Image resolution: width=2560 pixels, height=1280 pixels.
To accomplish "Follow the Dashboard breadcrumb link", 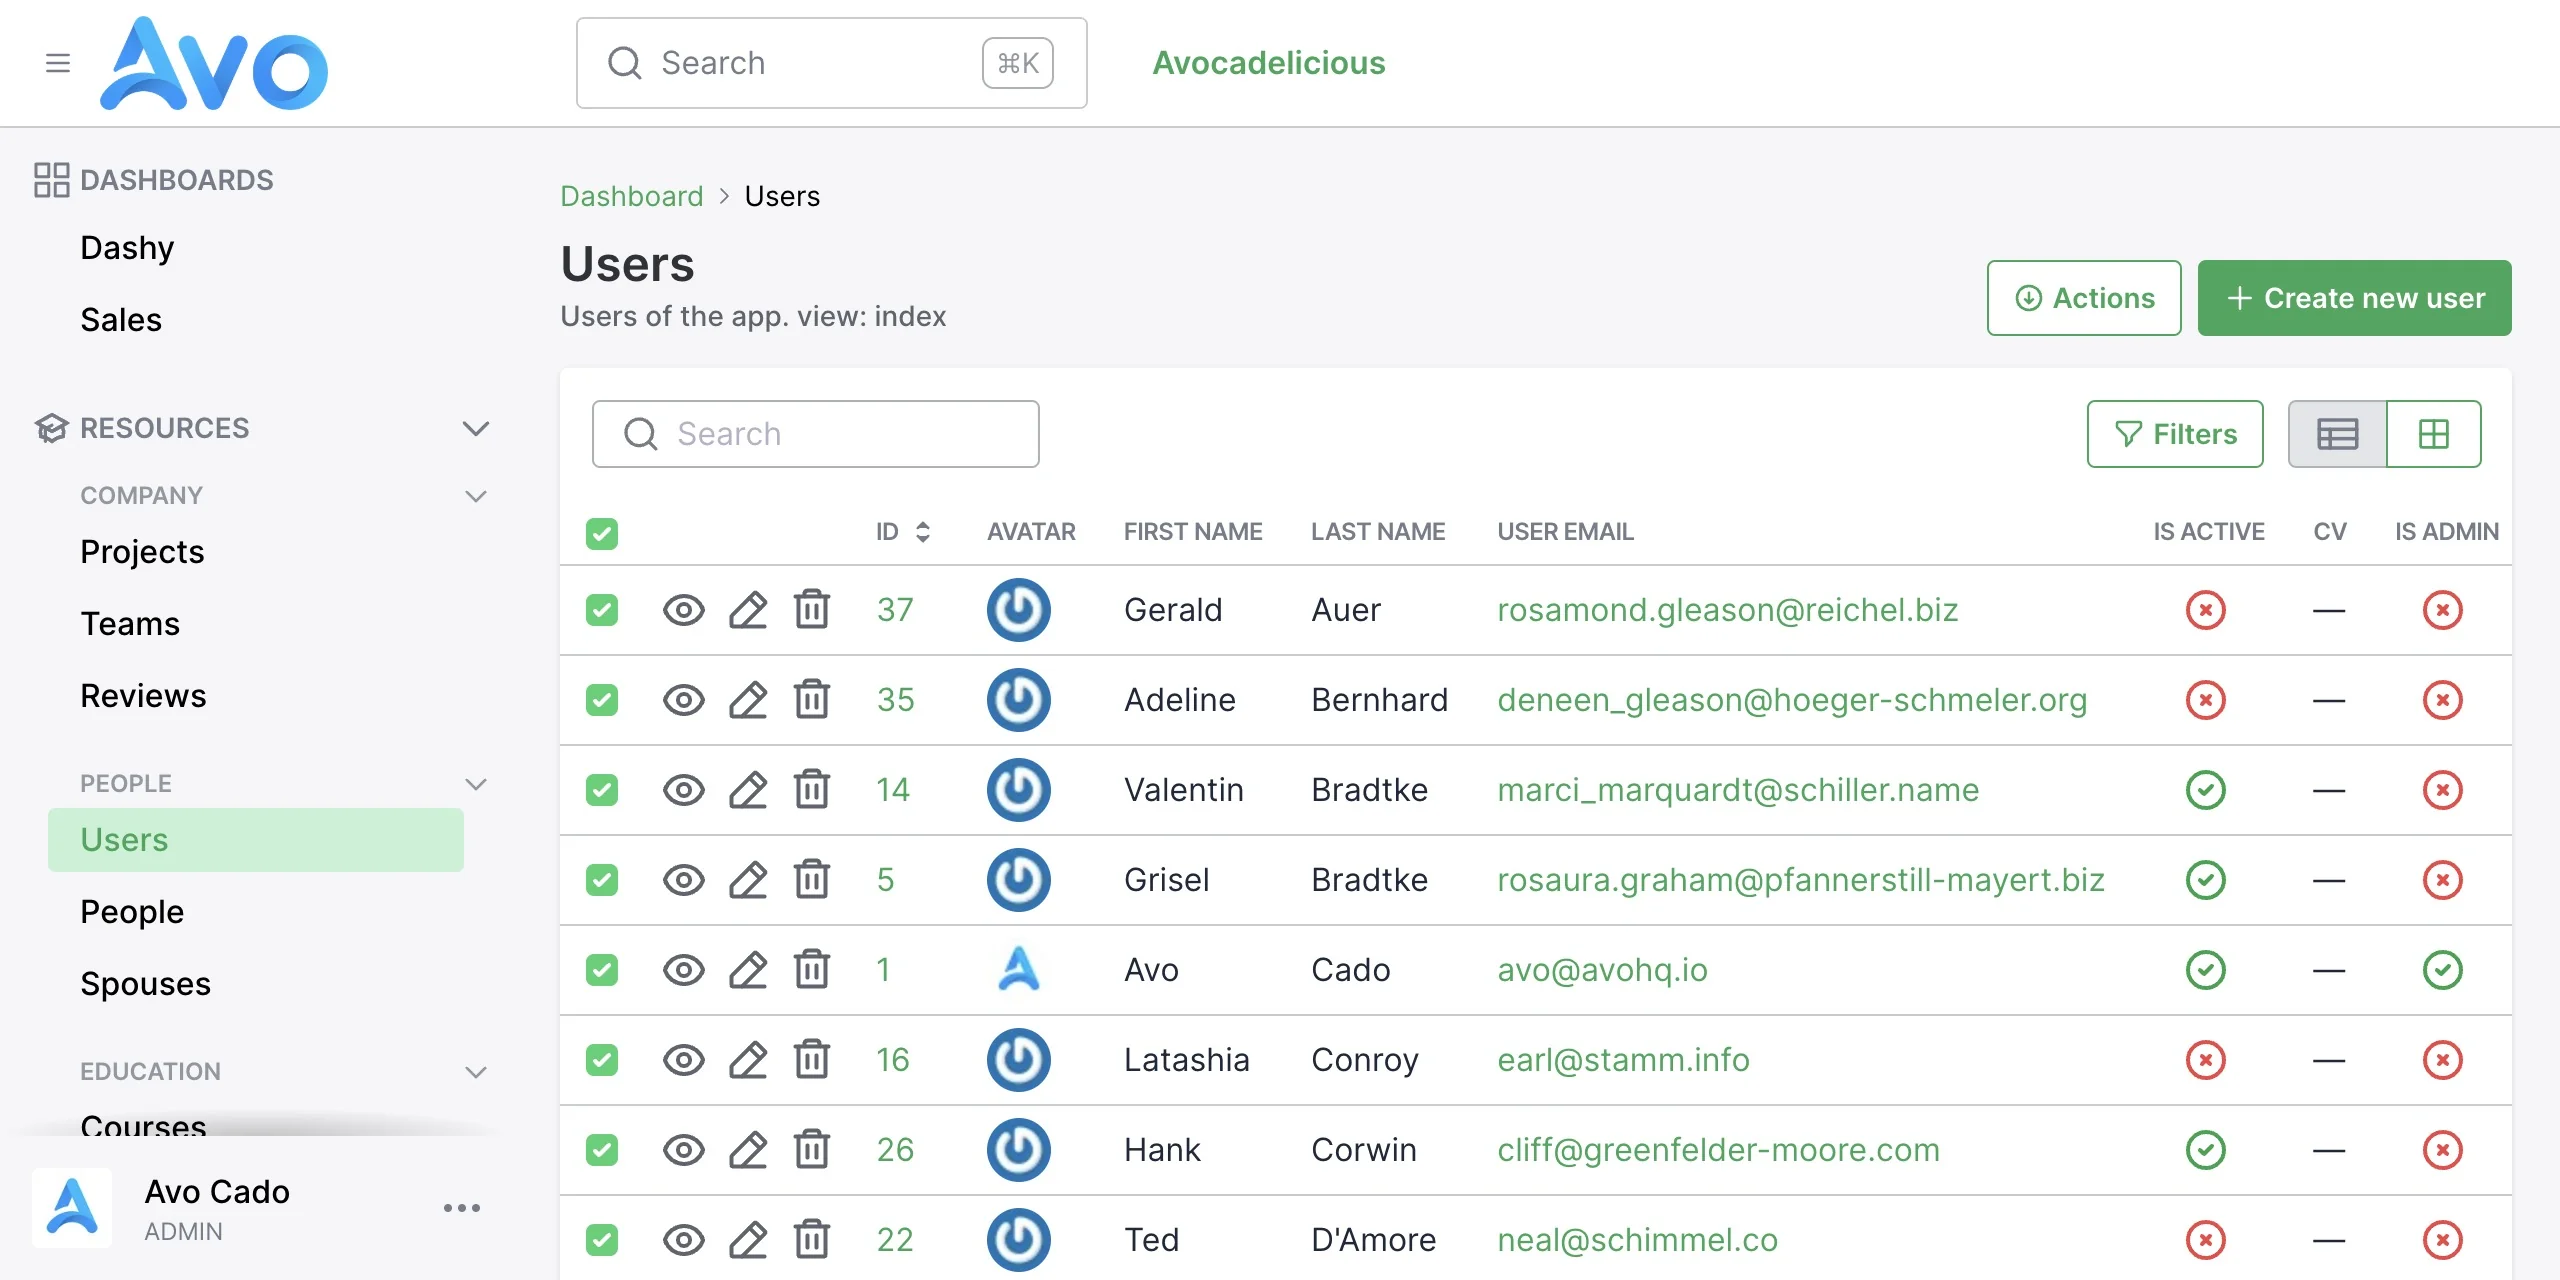I will pyautogui.click(x=632, y=196).
